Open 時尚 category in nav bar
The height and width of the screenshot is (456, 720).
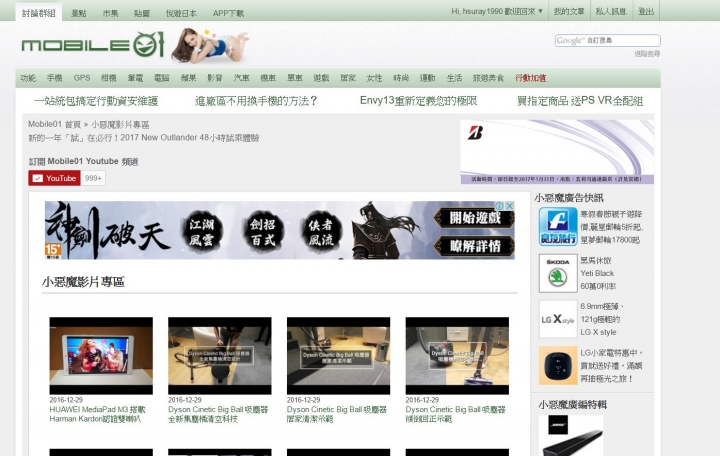[x=401, y=78]
